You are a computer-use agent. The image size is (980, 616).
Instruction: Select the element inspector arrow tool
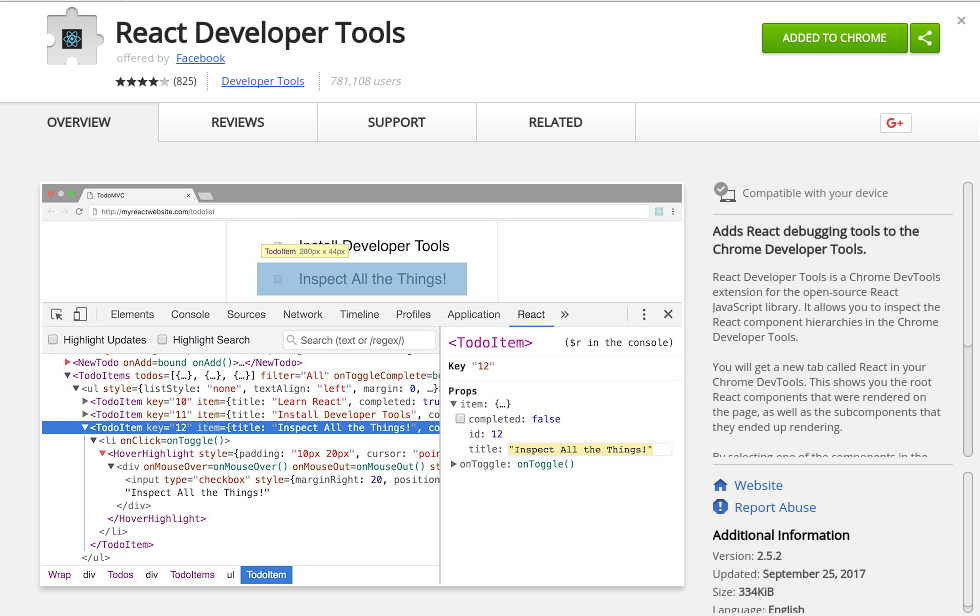pyautogui.click(x=57, y=314)
